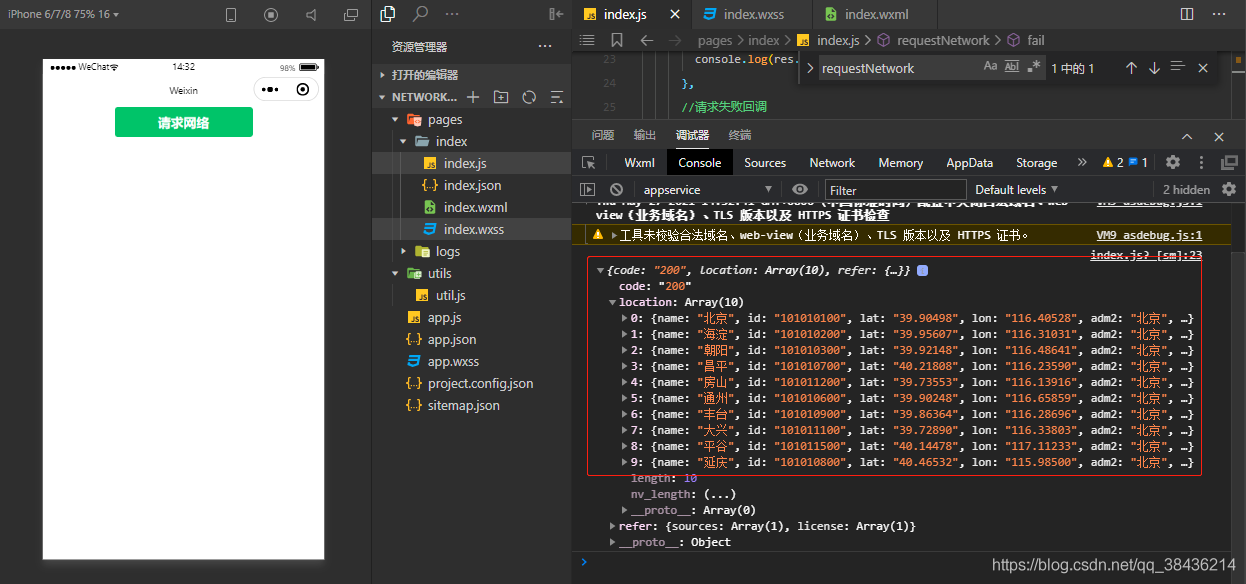1246x584 pixels.
Task: Click the new file icon in explorer
Action: pyautogui.click(x=473, y=97)
